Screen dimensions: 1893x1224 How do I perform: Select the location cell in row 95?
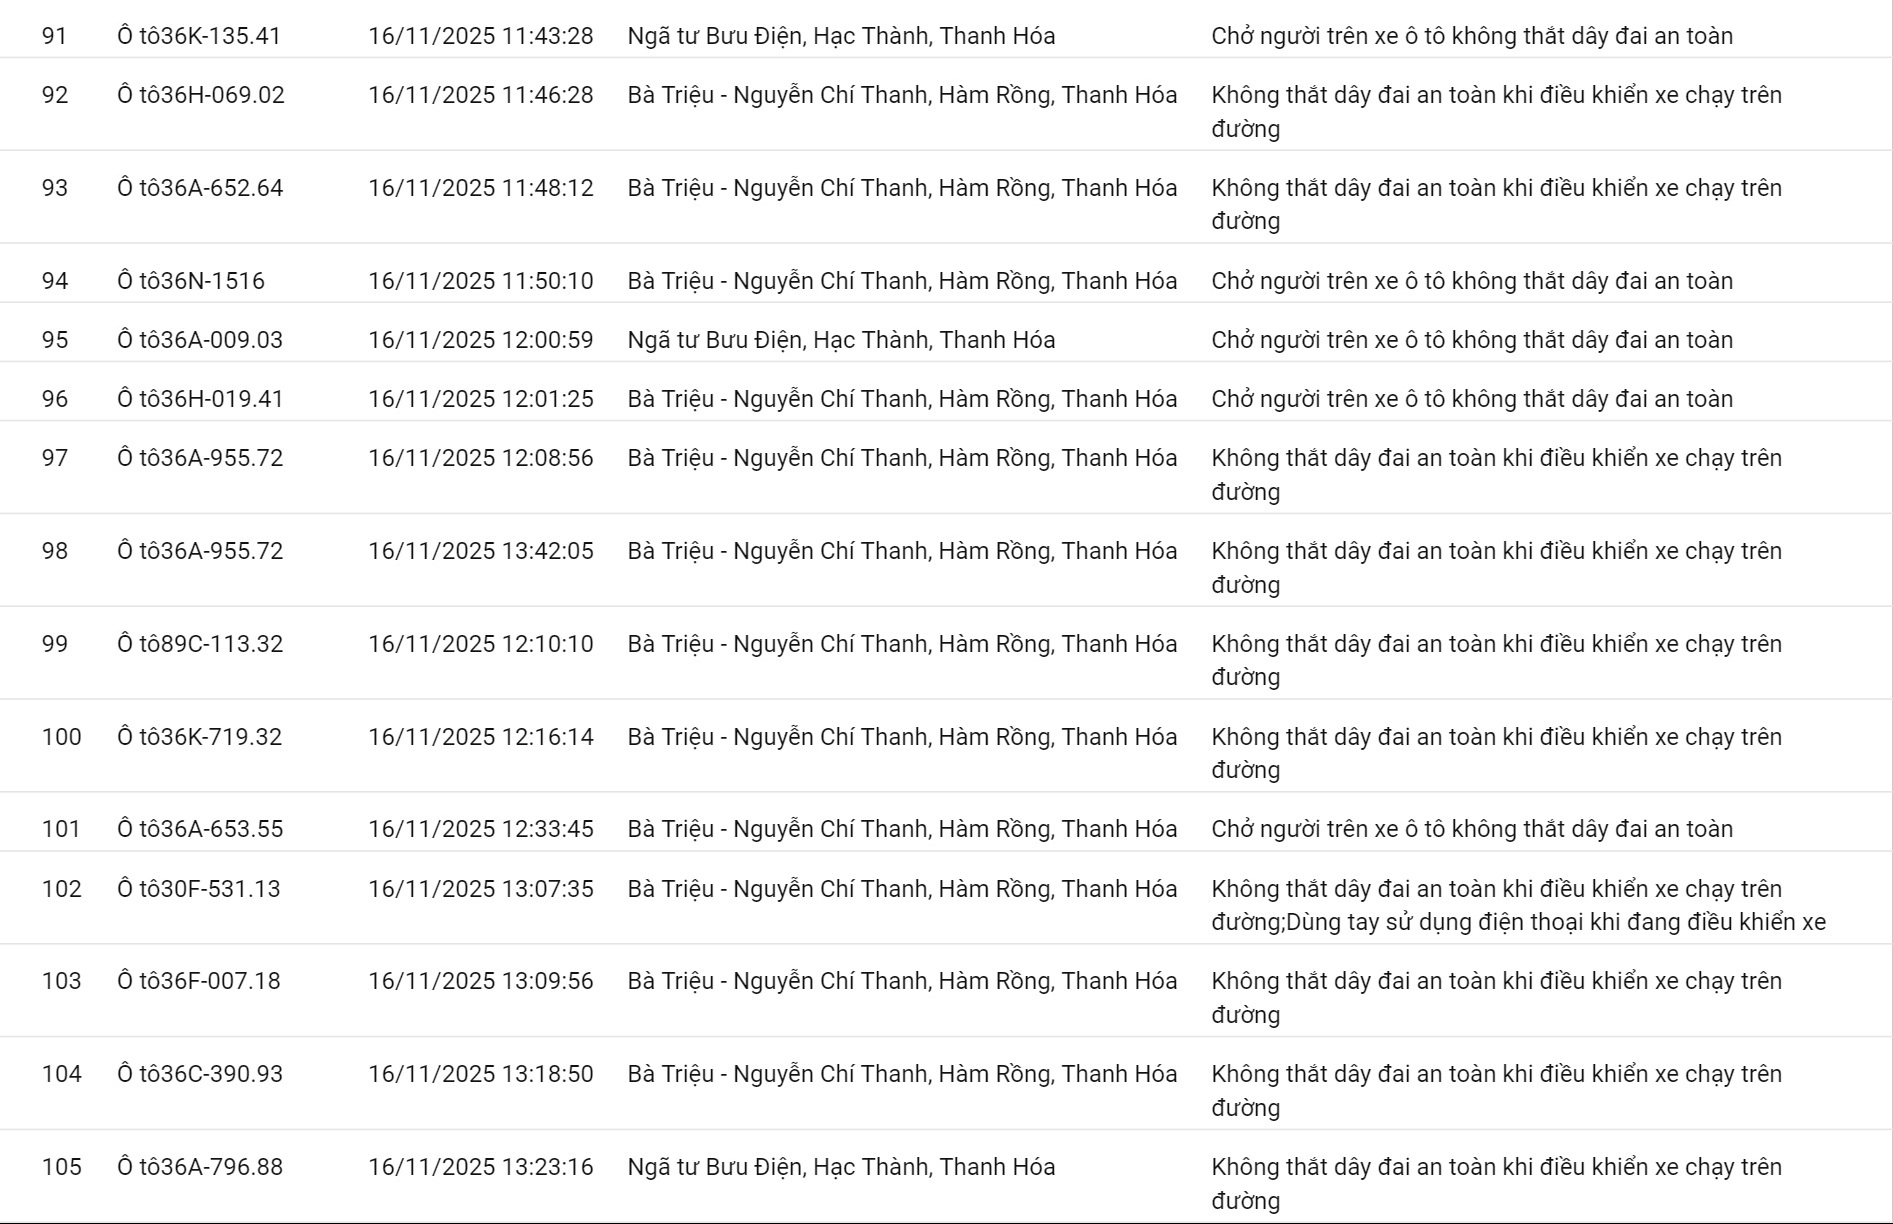(x=841, y=340)
